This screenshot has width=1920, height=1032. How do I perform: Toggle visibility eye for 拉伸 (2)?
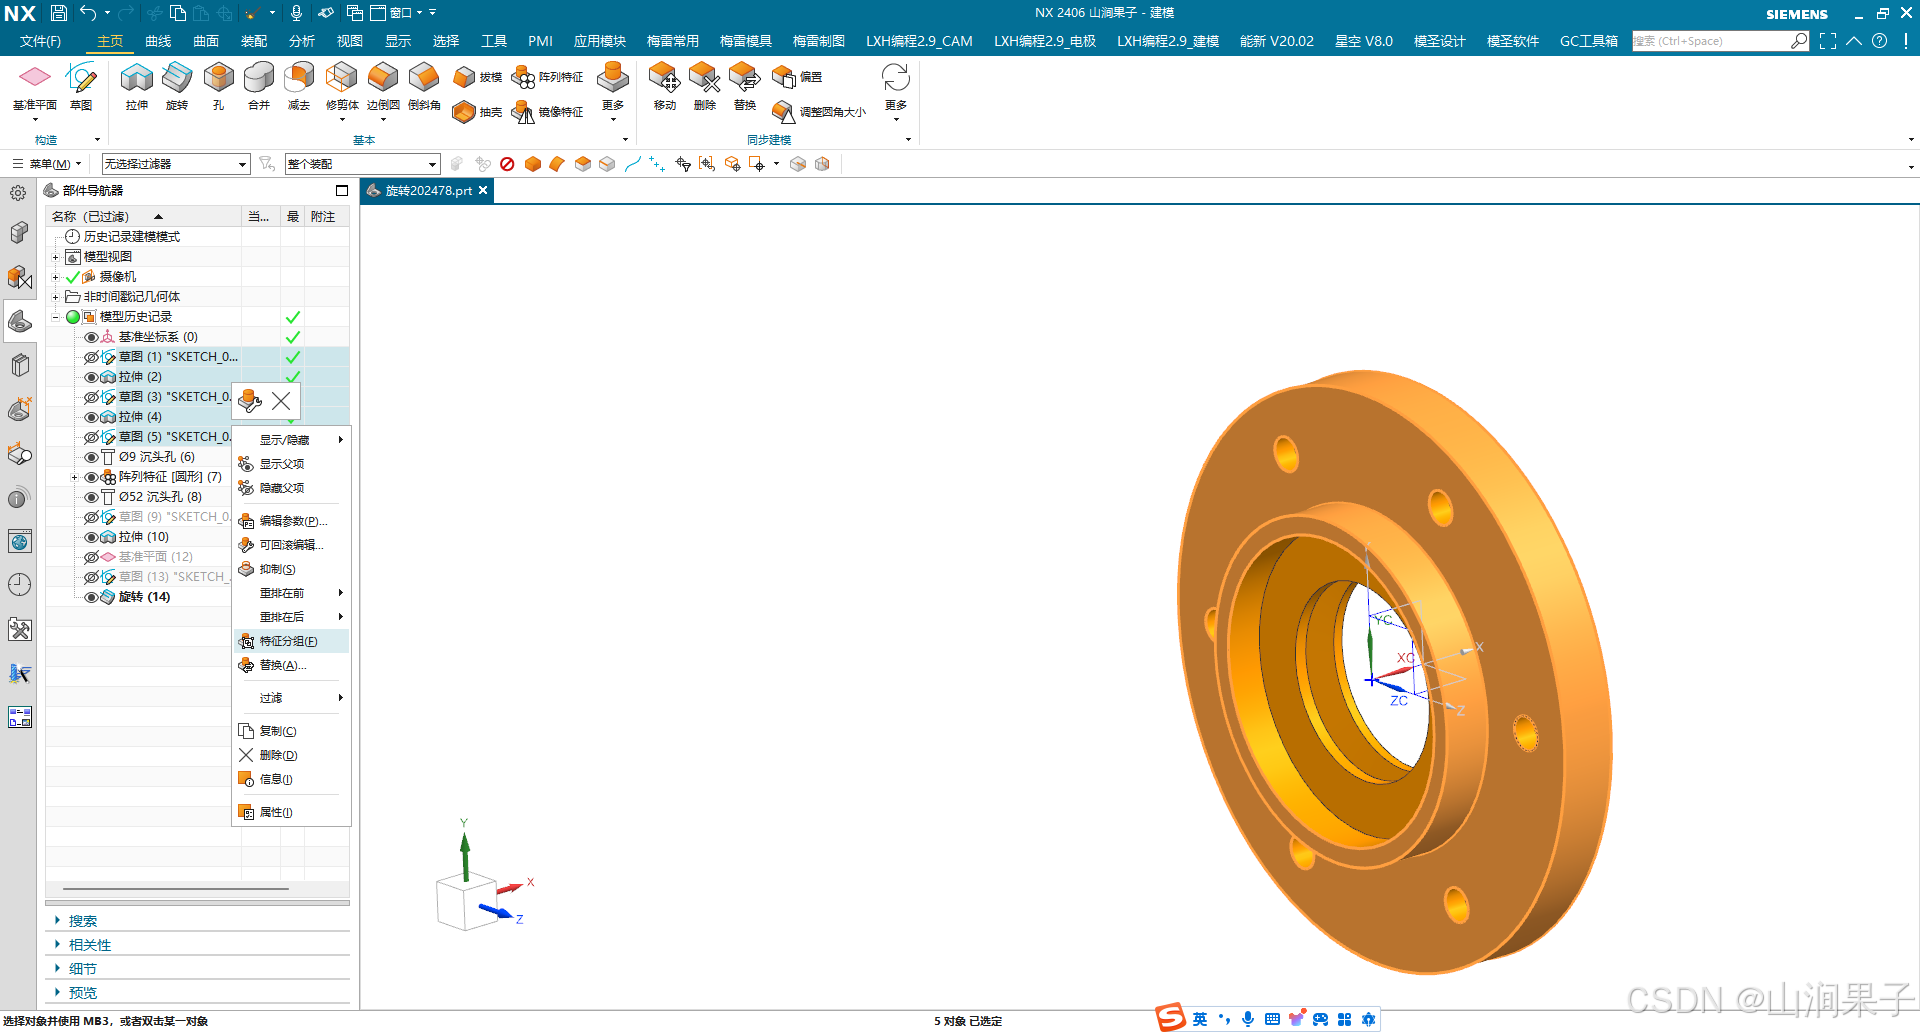(x=91, y=377)
